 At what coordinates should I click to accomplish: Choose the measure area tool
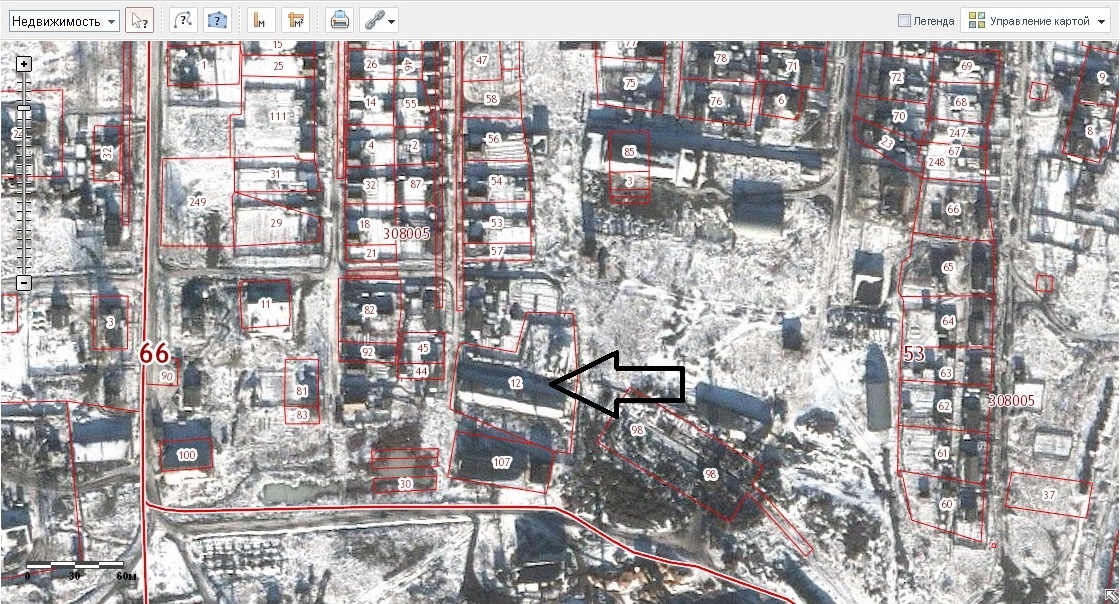pos(295,21)
